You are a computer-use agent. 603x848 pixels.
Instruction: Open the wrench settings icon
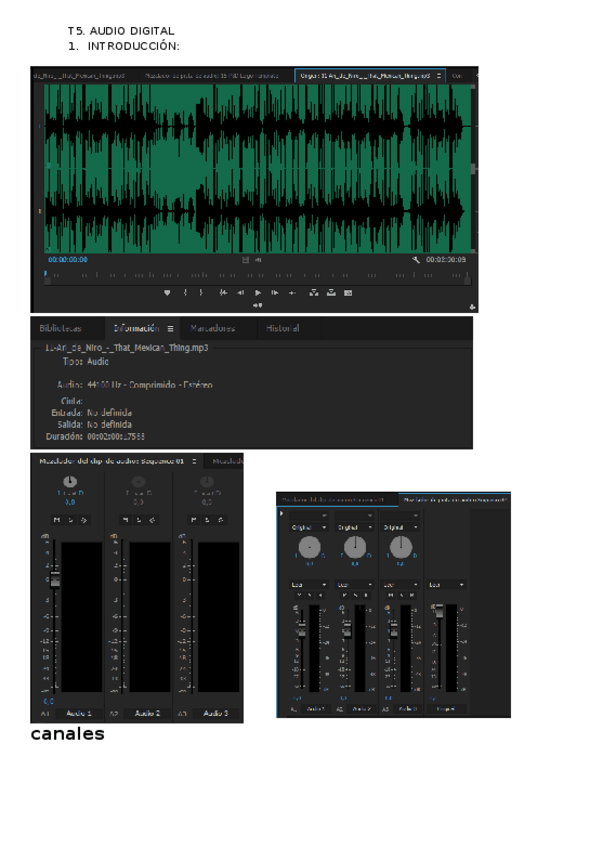pos(415,259)
